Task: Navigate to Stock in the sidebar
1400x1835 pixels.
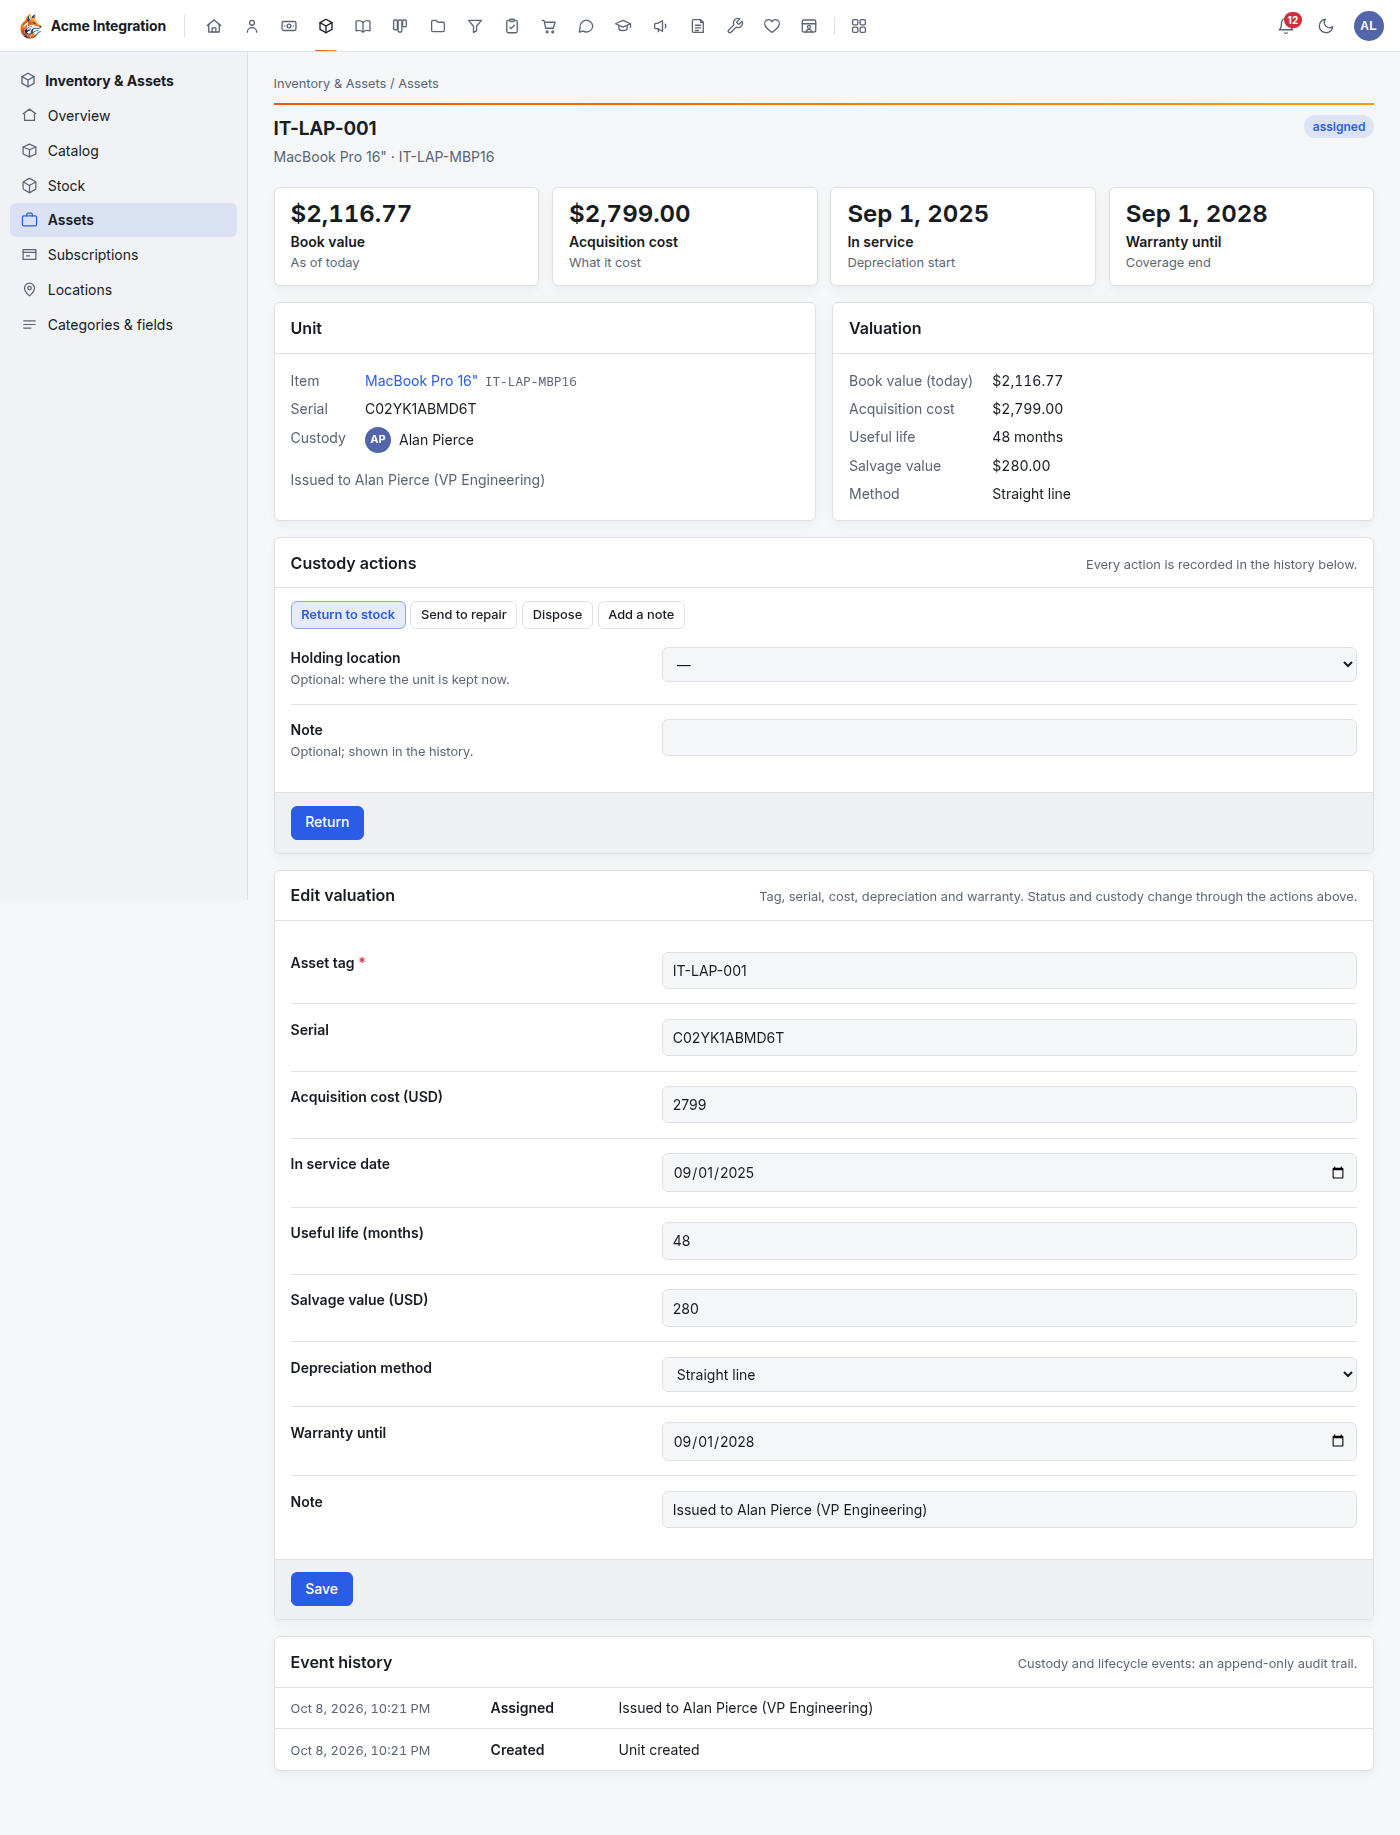Action: [123, 186]
